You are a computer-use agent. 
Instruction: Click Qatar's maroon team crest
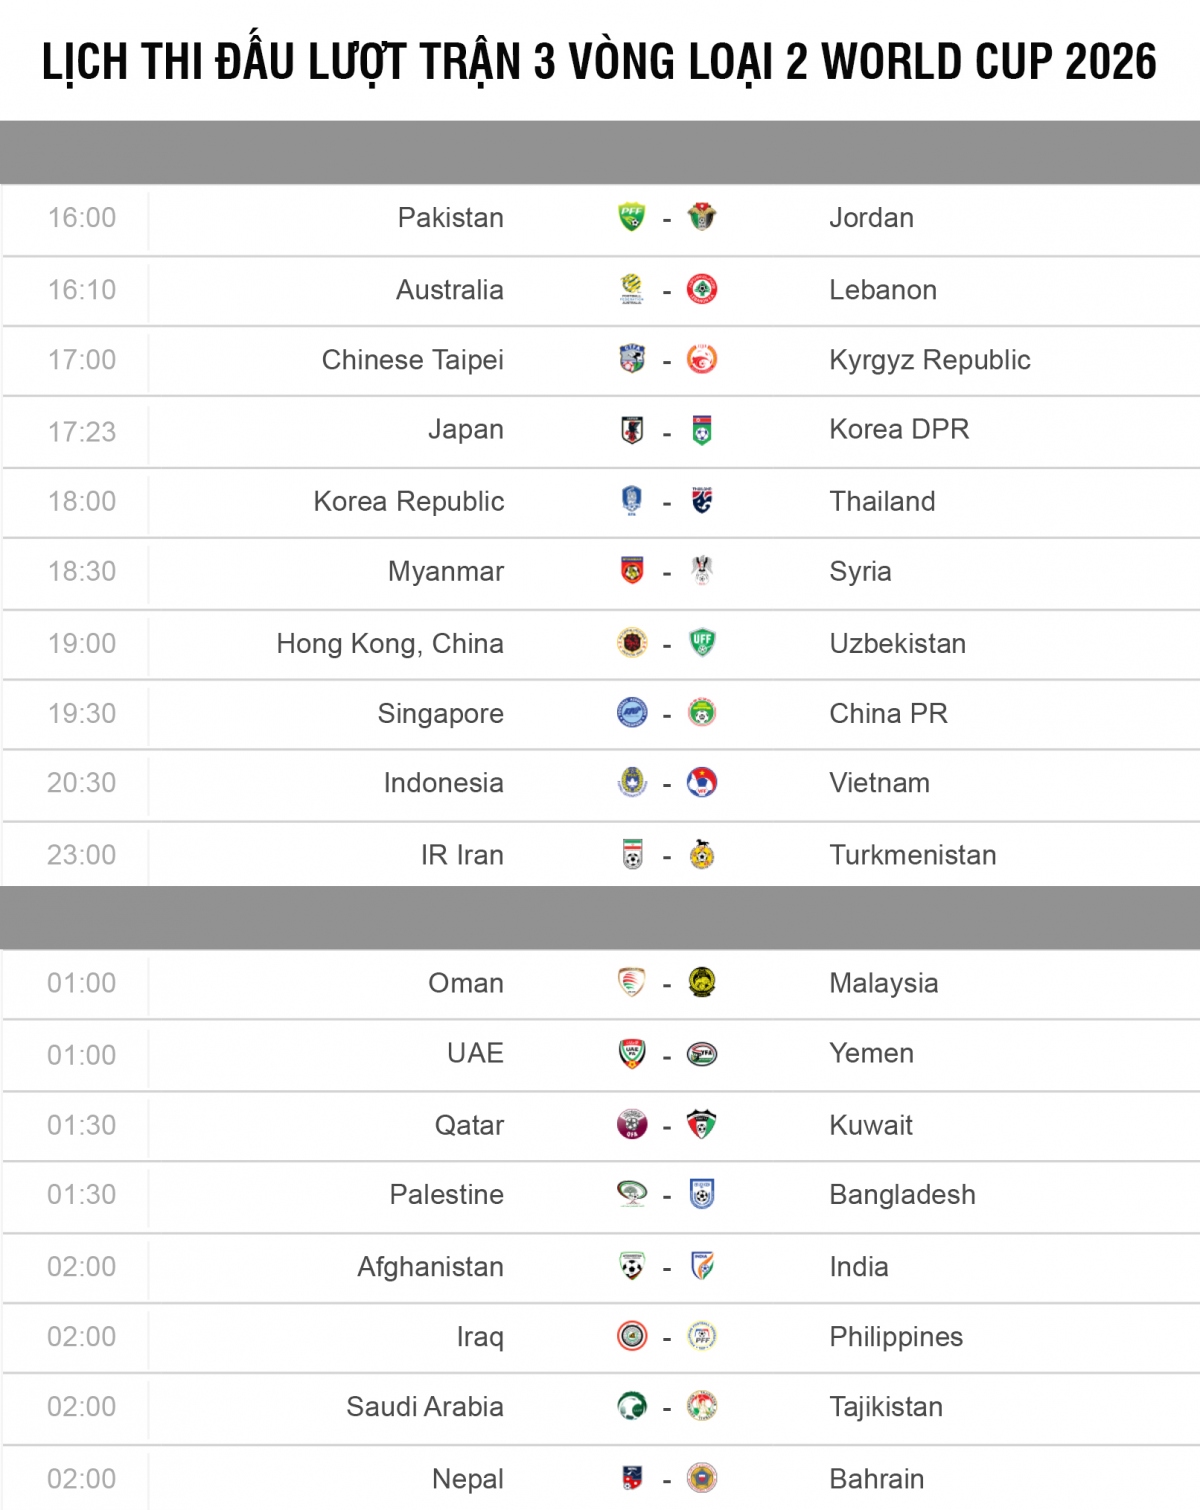pos(632,1125)
